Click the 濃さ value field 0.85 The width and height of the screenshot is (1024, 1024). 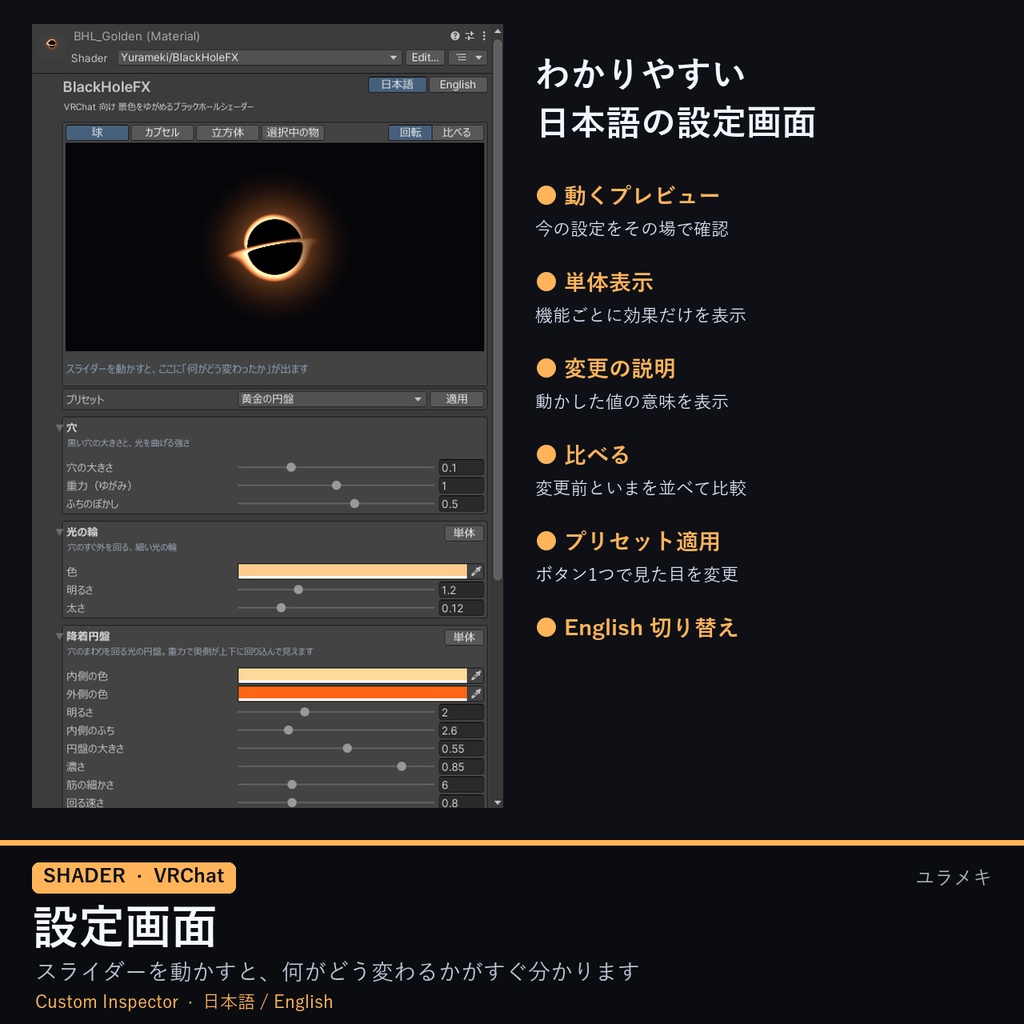point(461,767)
